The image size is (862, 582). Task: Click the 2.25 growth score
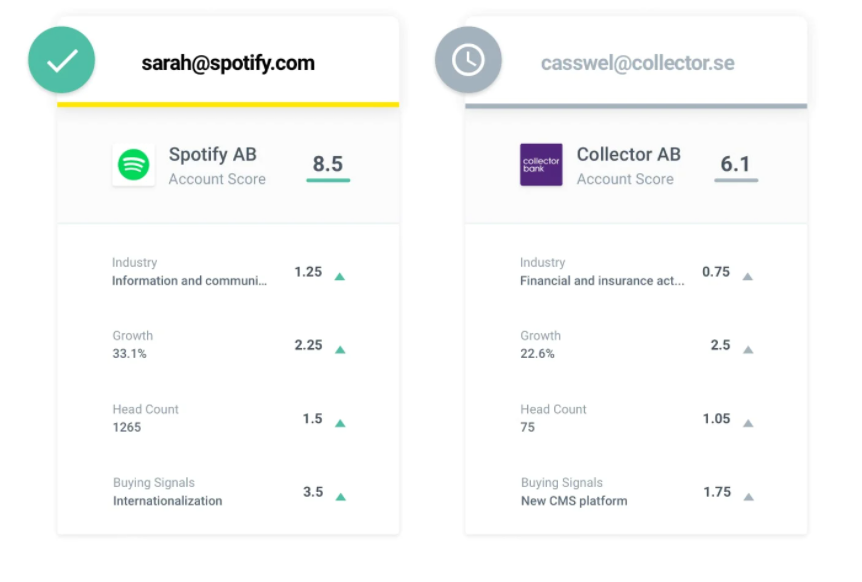tap(308, 345)
